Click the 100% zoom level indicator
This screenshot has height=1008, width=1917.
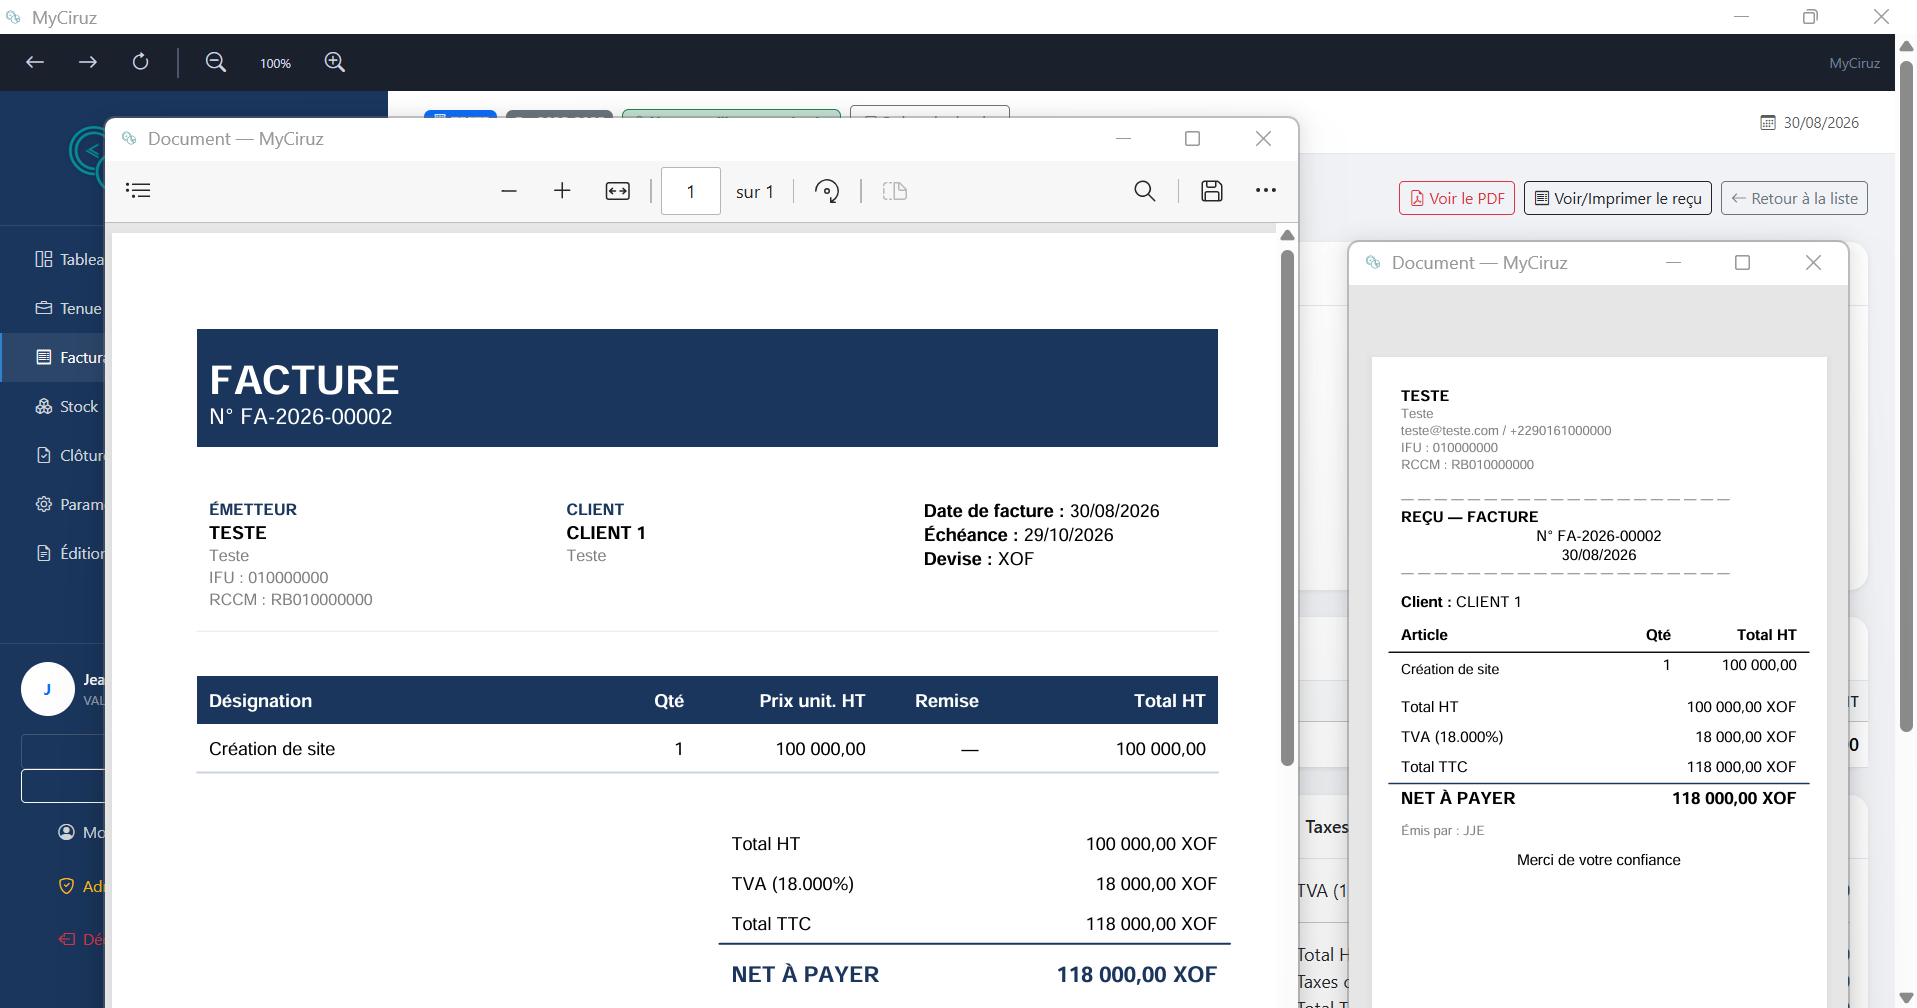pos(275,63)
